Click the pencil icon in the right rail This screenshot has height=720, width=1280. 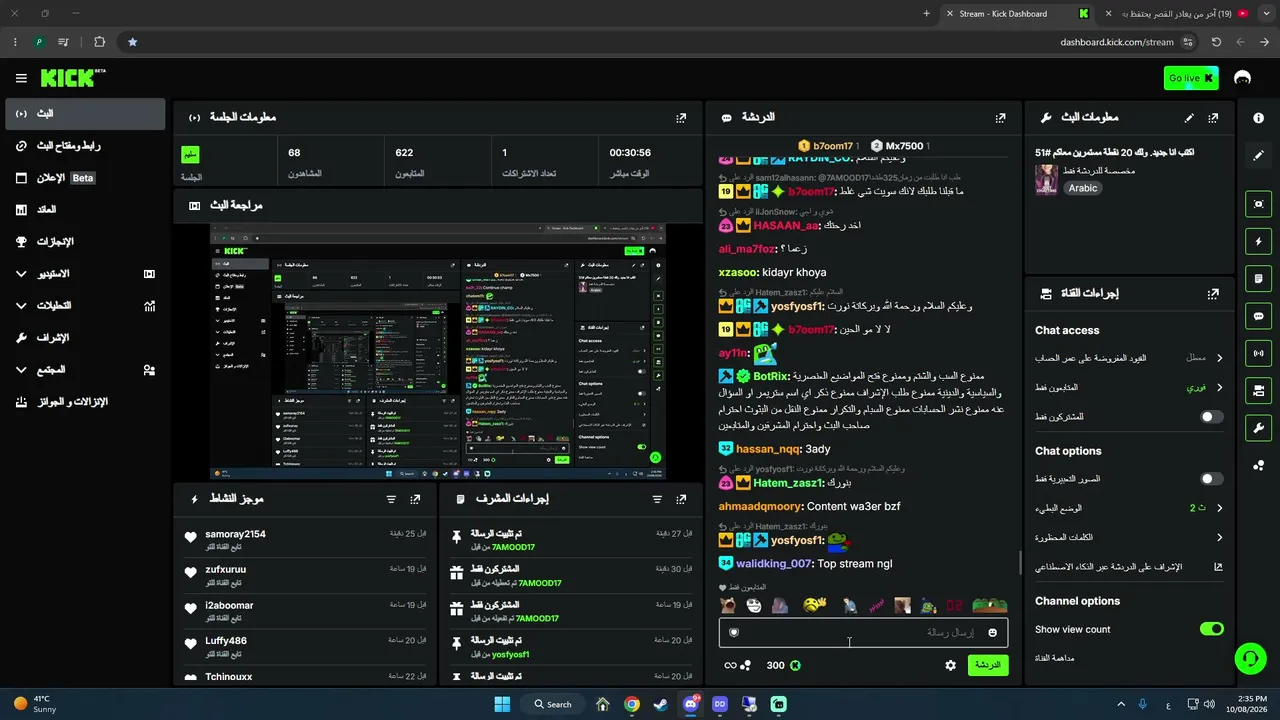point(1258,155)
